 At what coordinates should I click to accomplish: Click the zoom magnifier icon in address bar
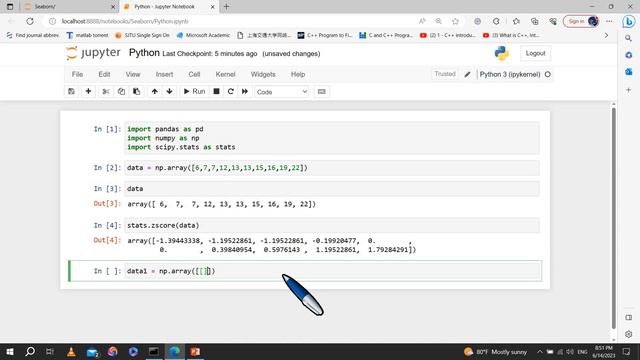(x=438, y=21)
